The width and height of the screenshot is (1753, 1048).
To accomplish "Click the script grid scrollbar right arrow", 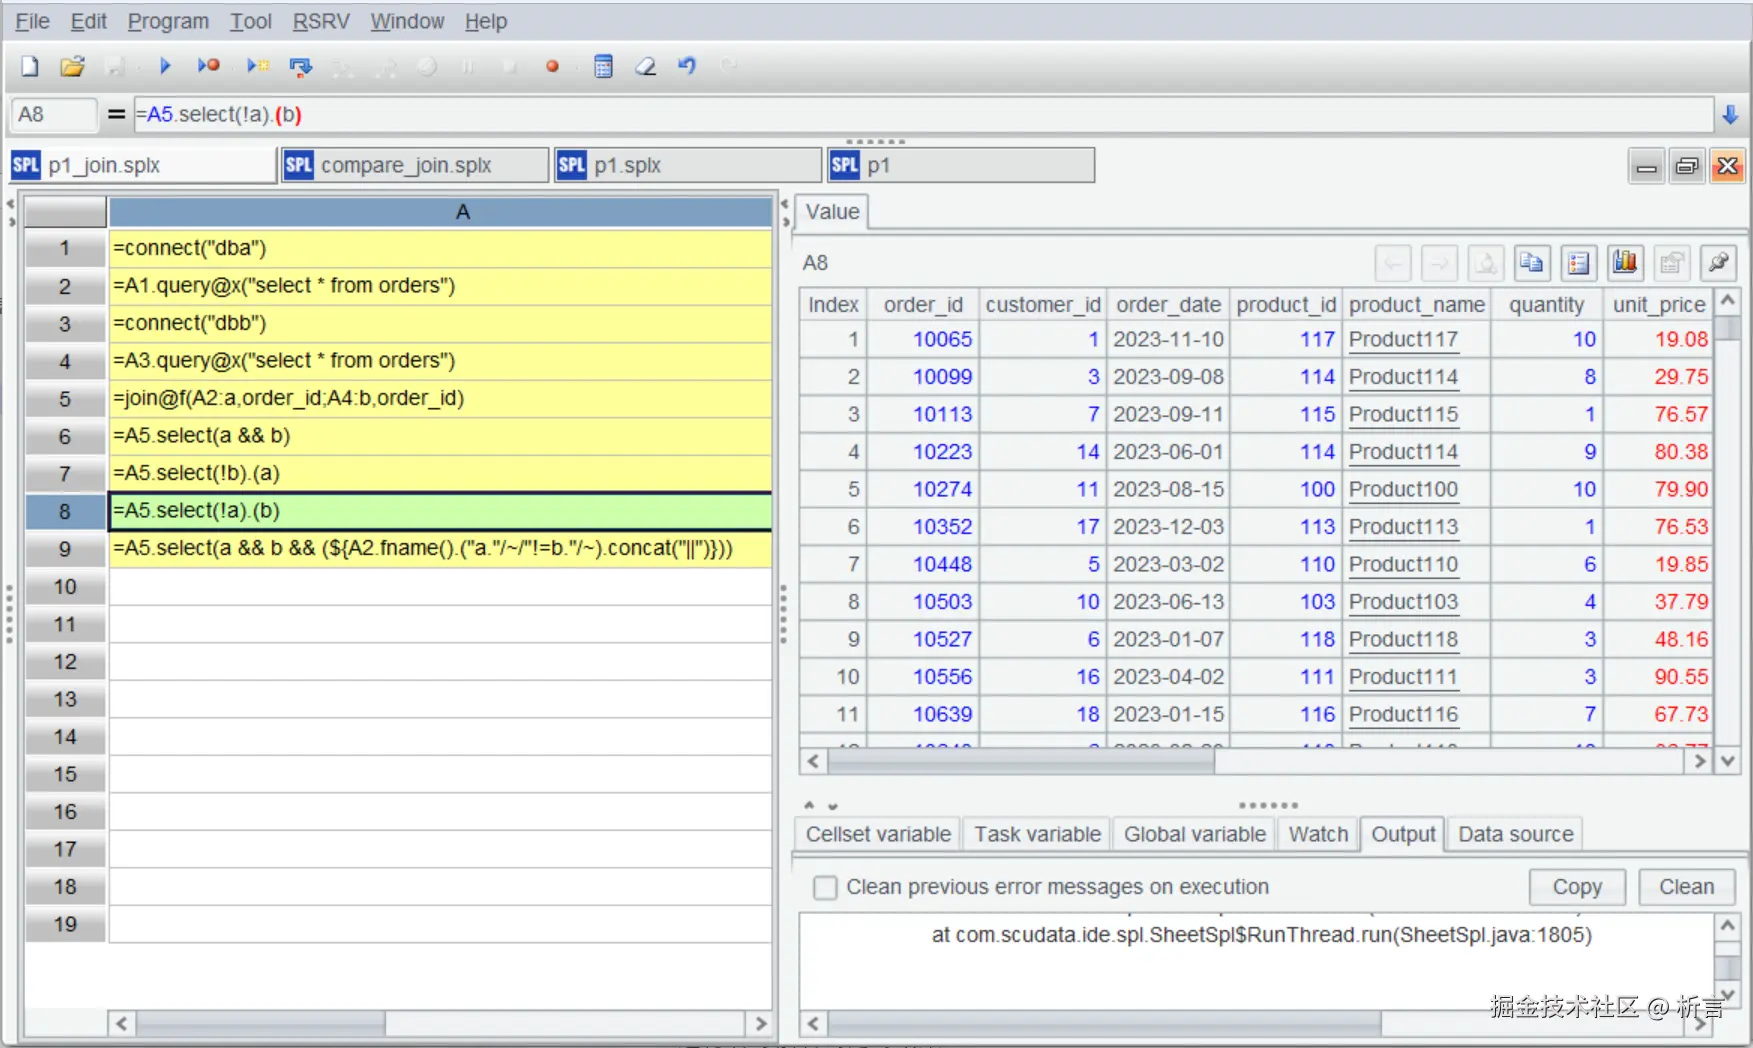I will click(760, 1023).
